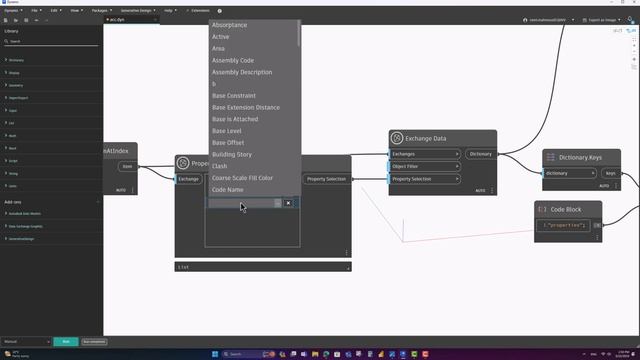Screen dimensions: 640x360
Task: Click the property list vertical scrollbar
Action: point(299,33)
